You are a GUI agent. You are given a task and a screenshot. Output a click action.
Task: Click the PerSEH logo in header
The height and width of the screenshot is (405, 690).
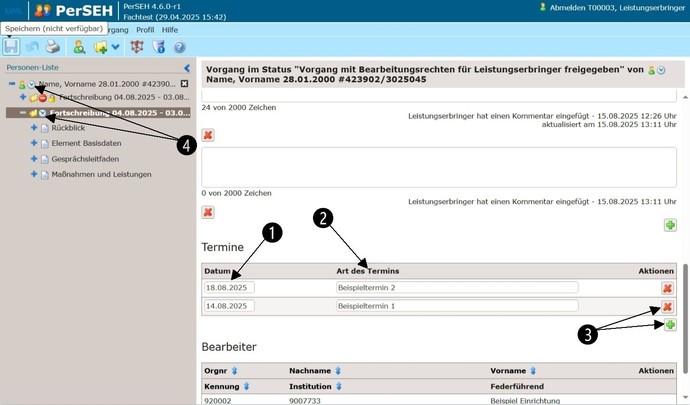point(73,11)
